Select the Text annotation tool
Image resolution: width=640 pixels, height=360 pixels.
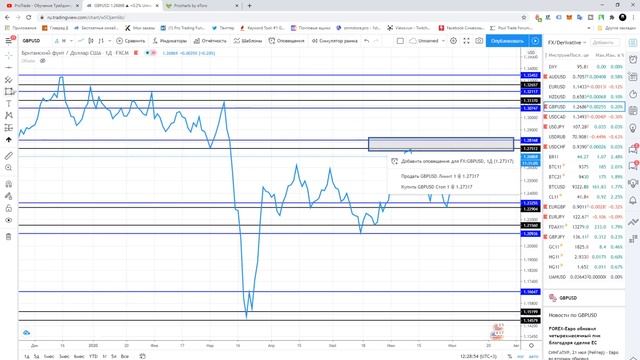tap(9, 104)
